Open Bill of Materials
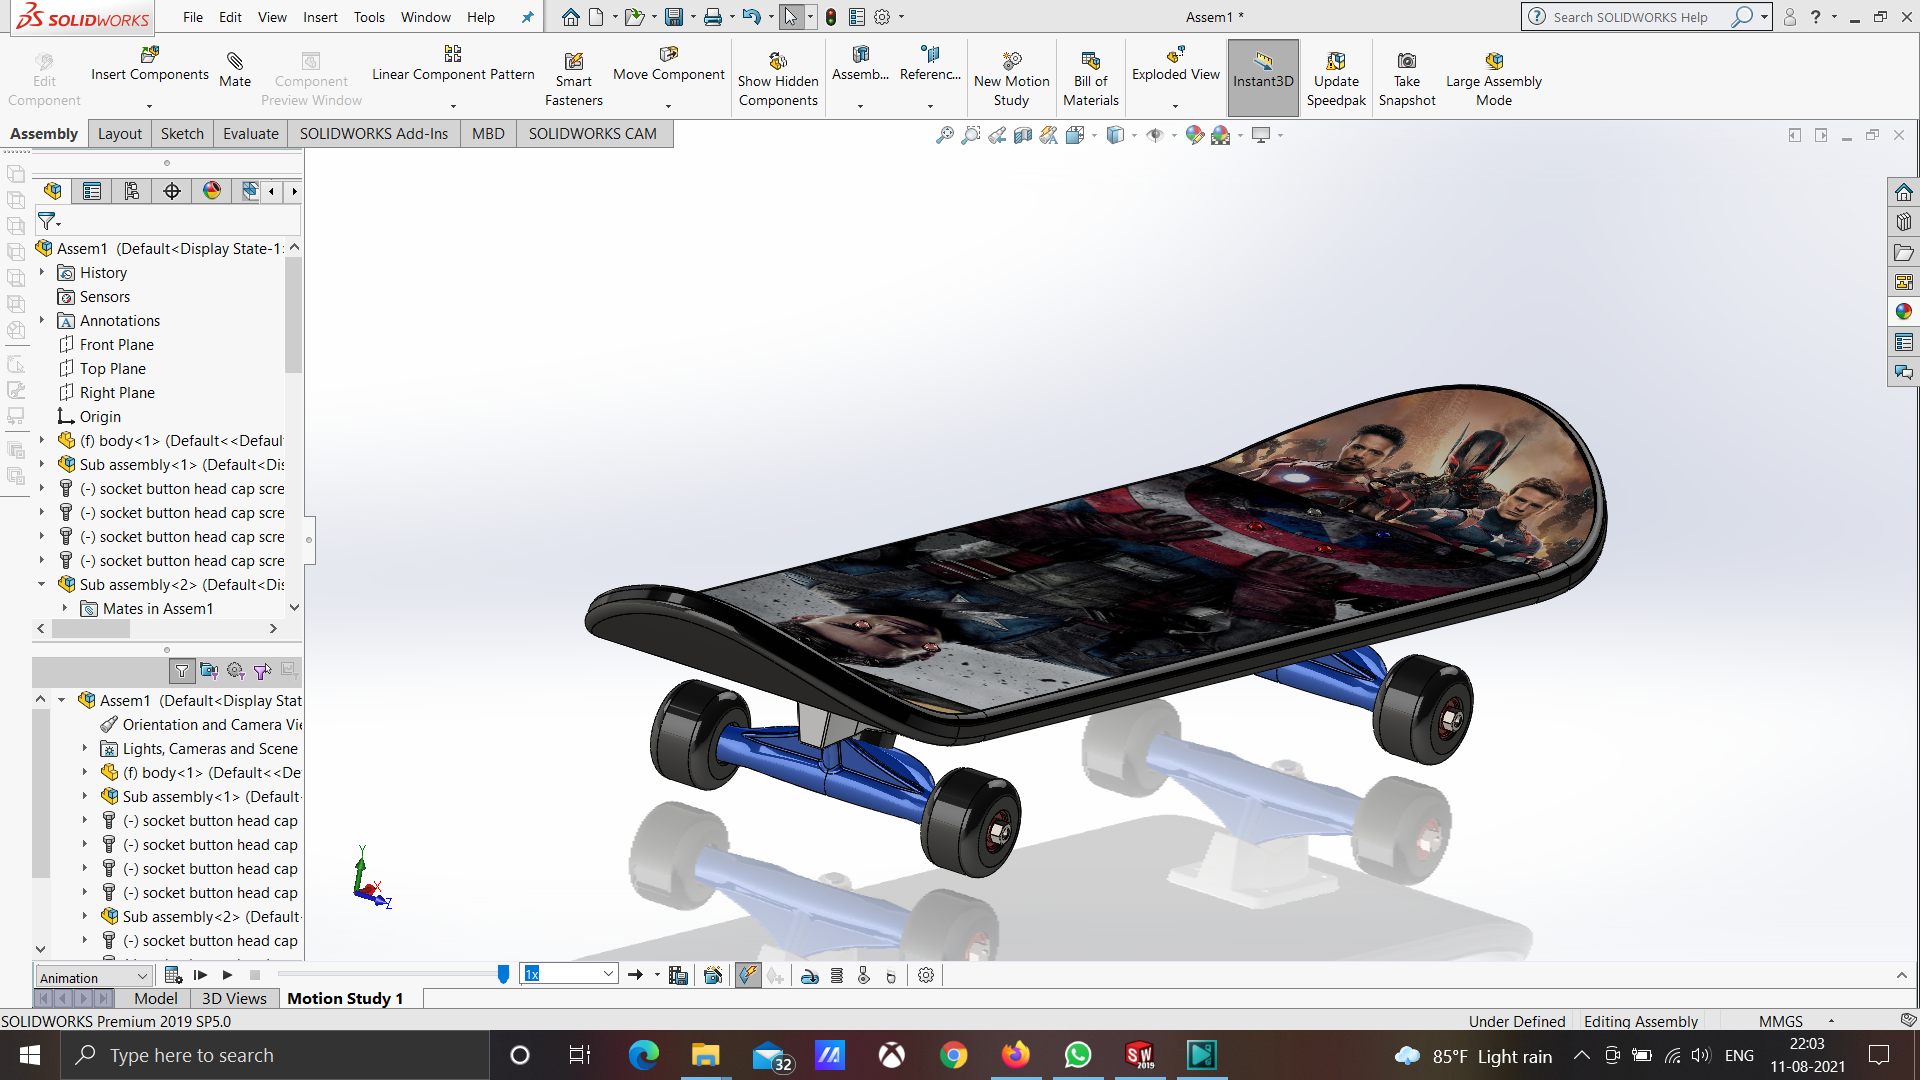 pyautogui.click(x=1090, y=79)
